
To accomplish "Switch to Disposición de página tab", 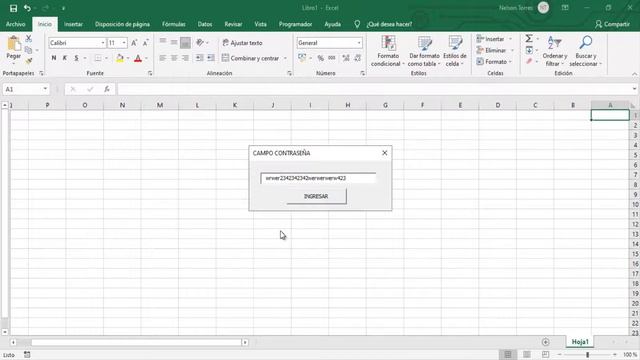I will coord(122,24).
